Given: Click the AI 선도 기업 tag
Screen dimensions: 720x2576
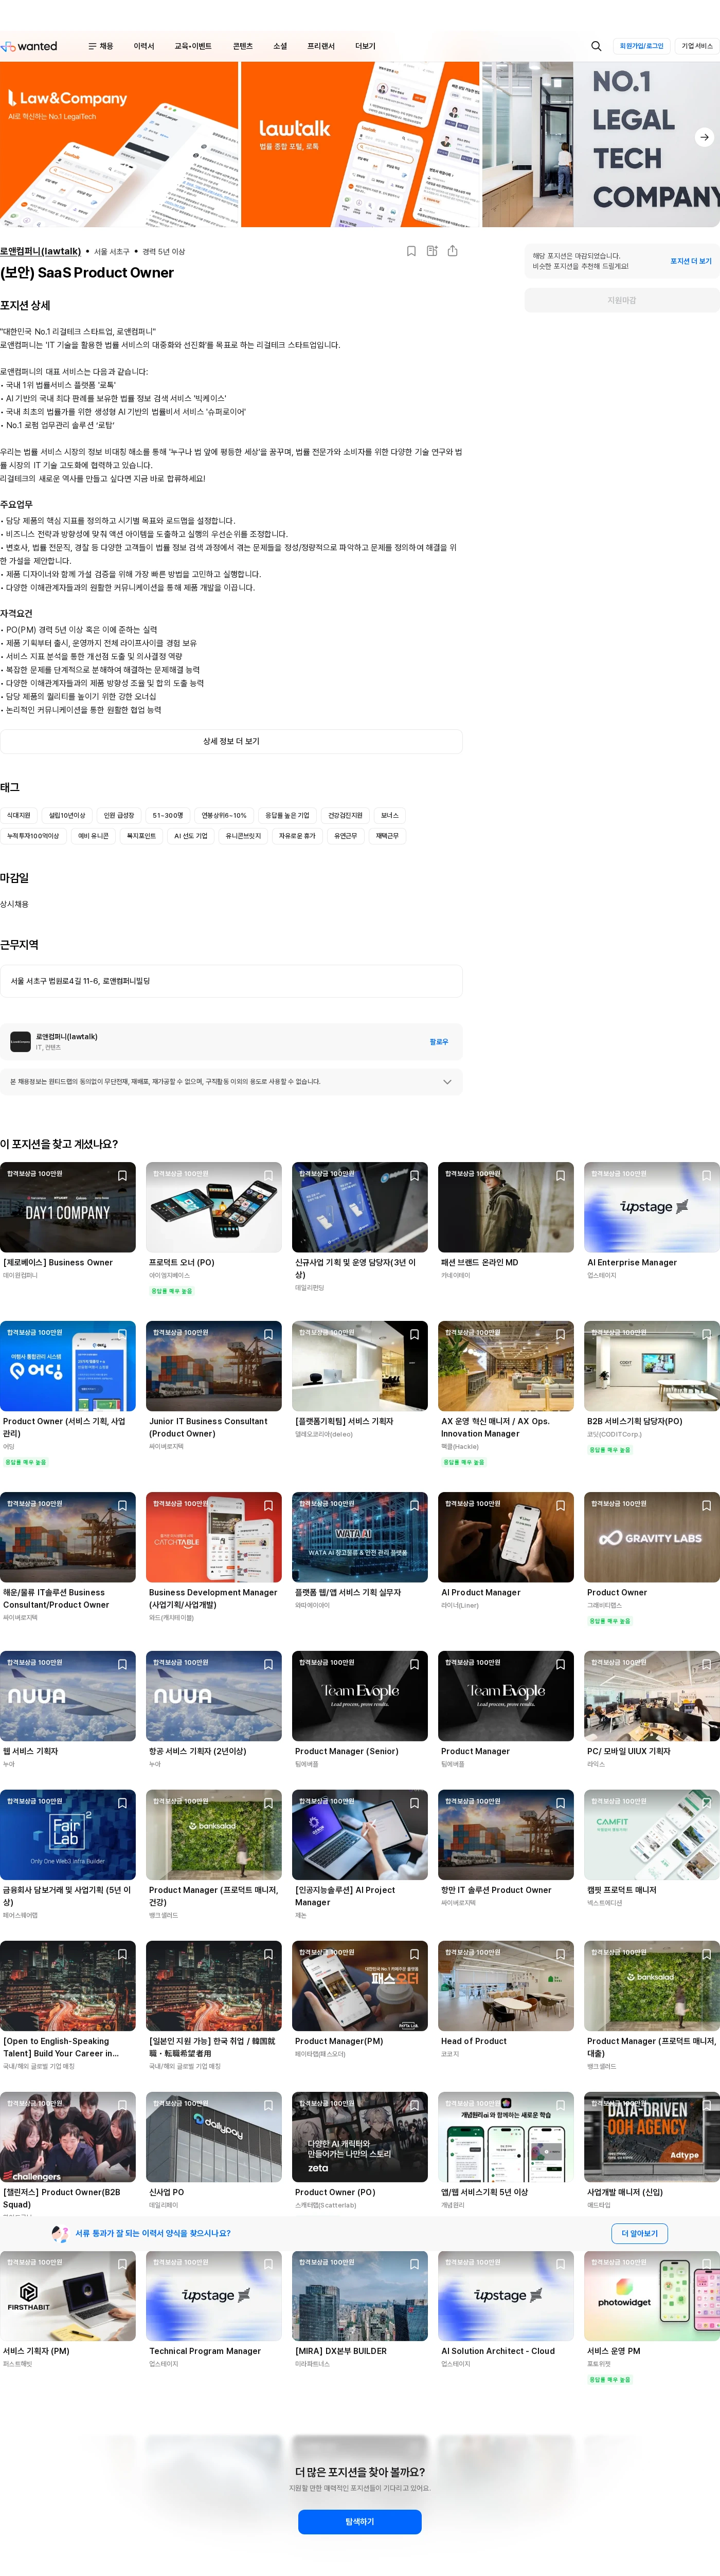Looking at the screenshot, I should [x=190, y=835].
